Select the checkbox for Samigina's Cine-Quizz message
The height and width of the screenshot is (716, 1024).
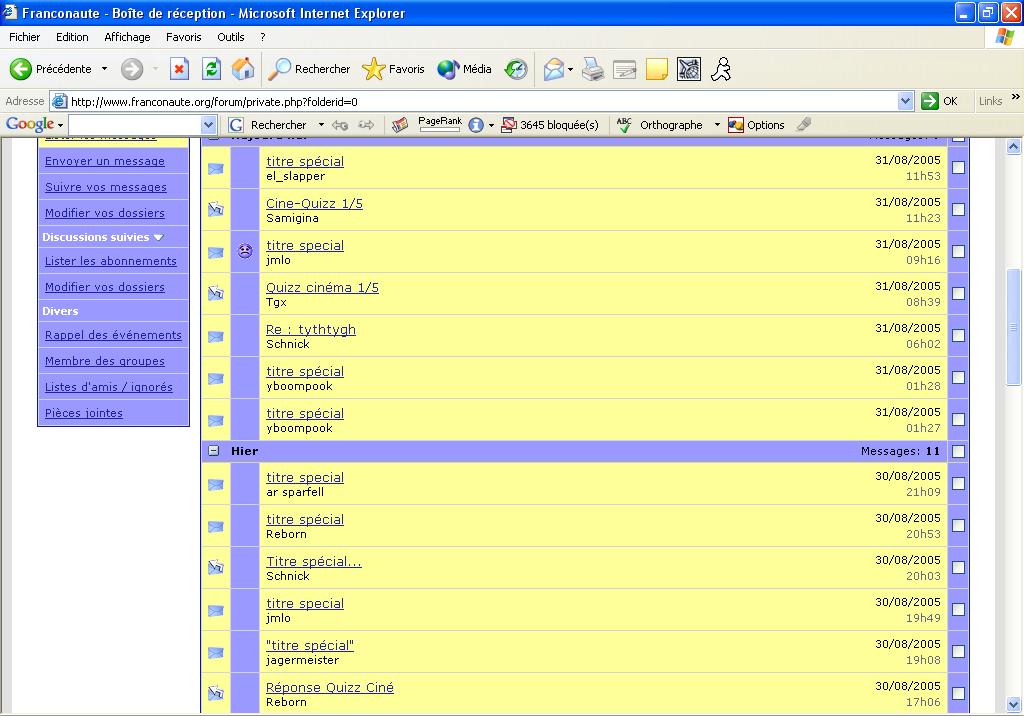pos(958,209)
